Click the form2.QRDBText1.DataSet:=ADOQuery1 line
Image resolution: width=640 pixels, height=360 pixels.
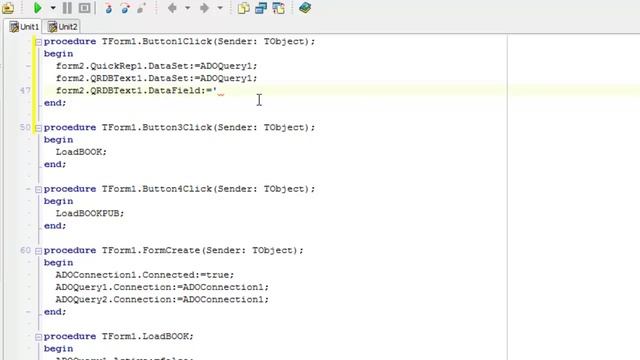coord(157,78)
